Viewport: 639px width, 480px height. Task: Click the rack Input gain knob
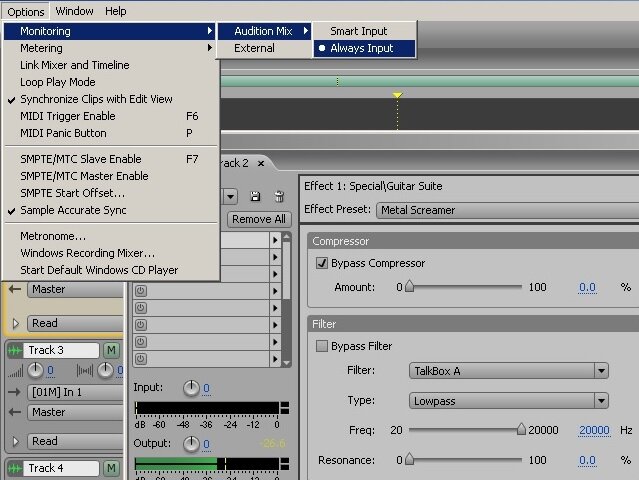(x=191, y=388)
